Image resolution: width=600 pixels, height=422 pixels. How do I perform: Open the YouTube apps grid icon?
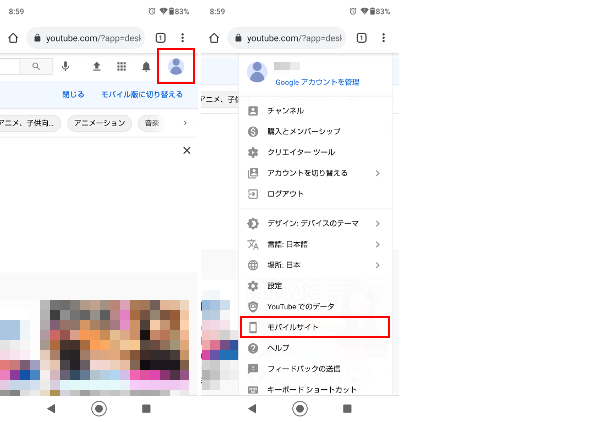pos(121,67)
